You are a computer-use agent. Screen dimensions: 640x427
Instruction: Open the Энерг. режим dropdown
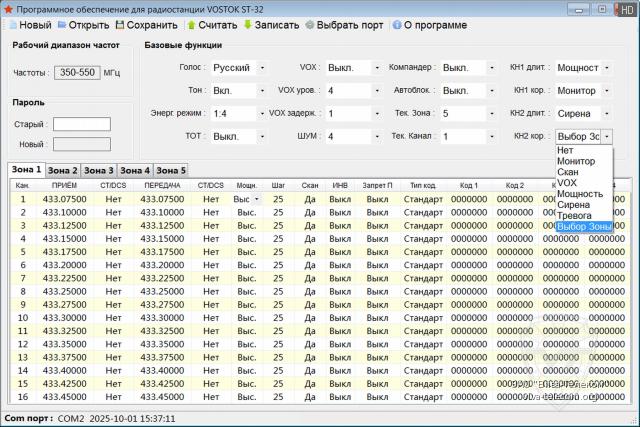(262, 114)
